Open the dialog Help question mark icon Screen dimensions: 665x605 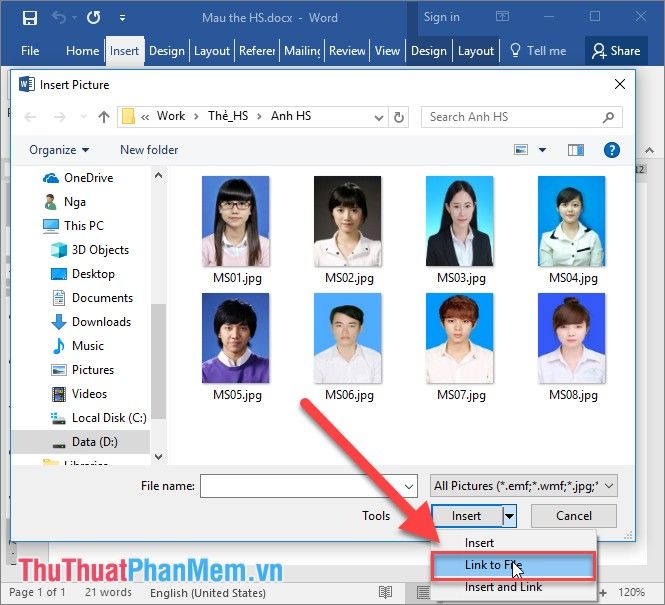pos(612,150)
